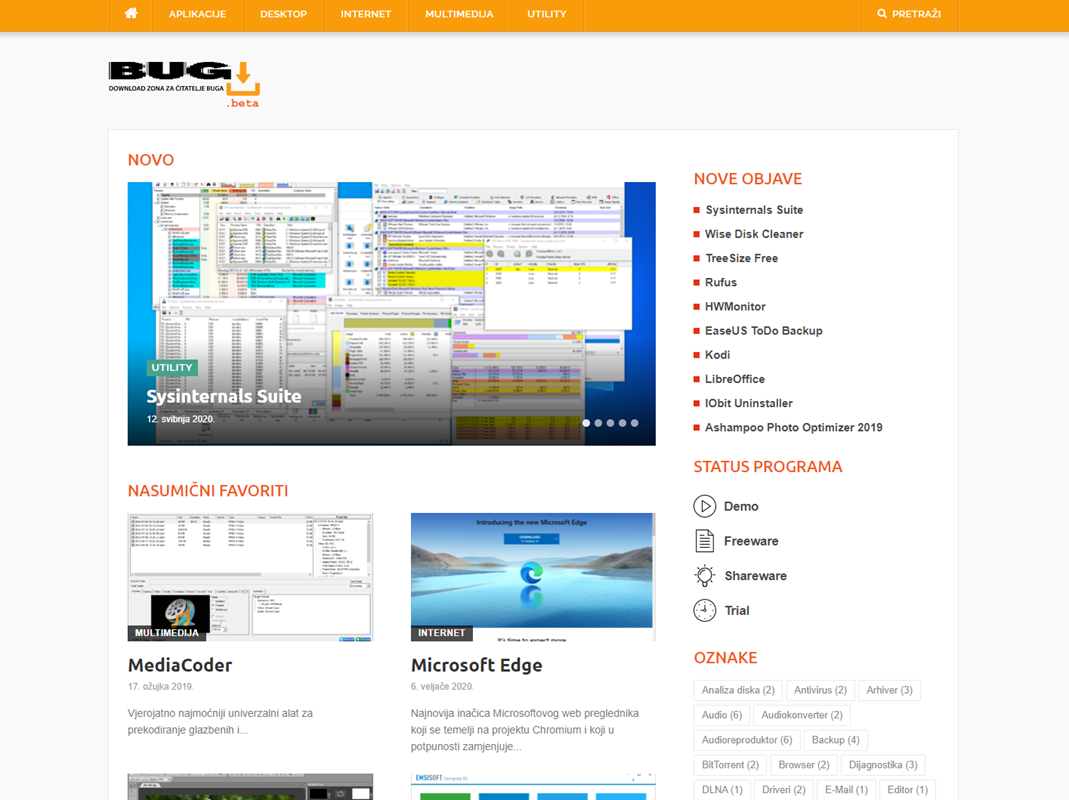The image size is (1069, 800).
Task: Open the Microsoft Edge article title
Action: pos(477,665)
